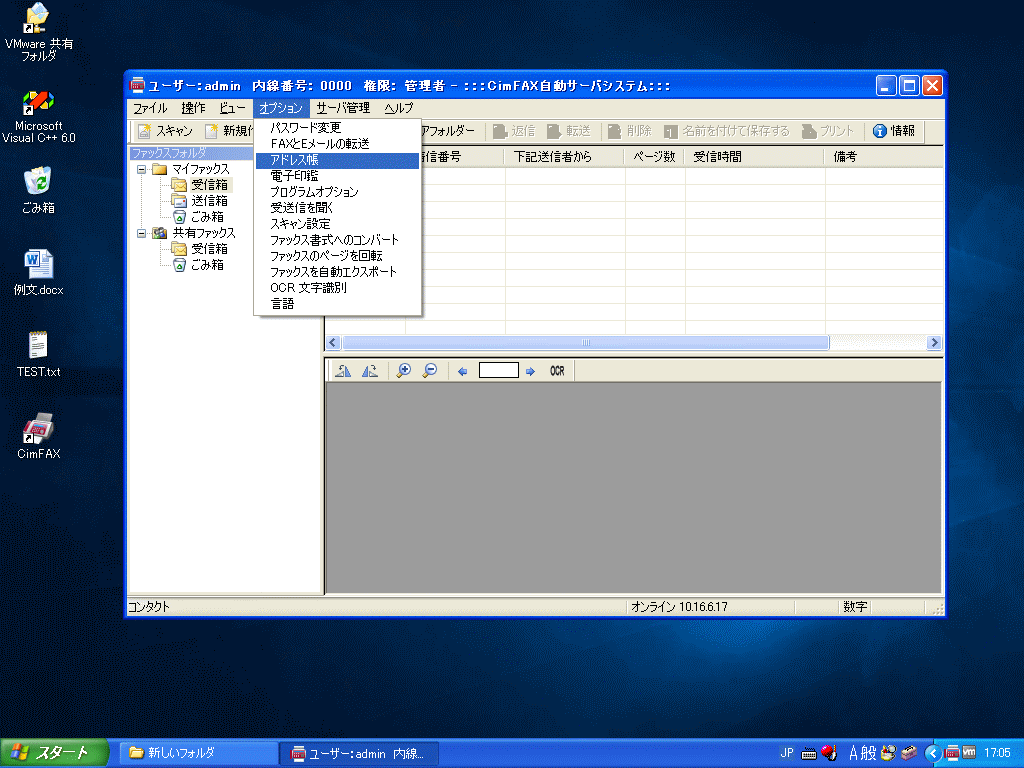The image size is (1024, 768).
Task: Select 受信箱 under 共有ファックス
Action: click(209, 249)
